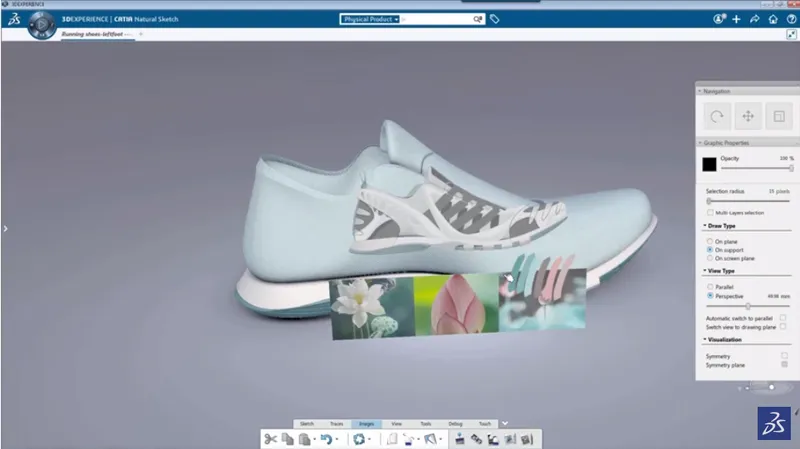The width and height of the screenshot is (800, 449).
Task: Collapse the View Type section
Action: [705, 270]
